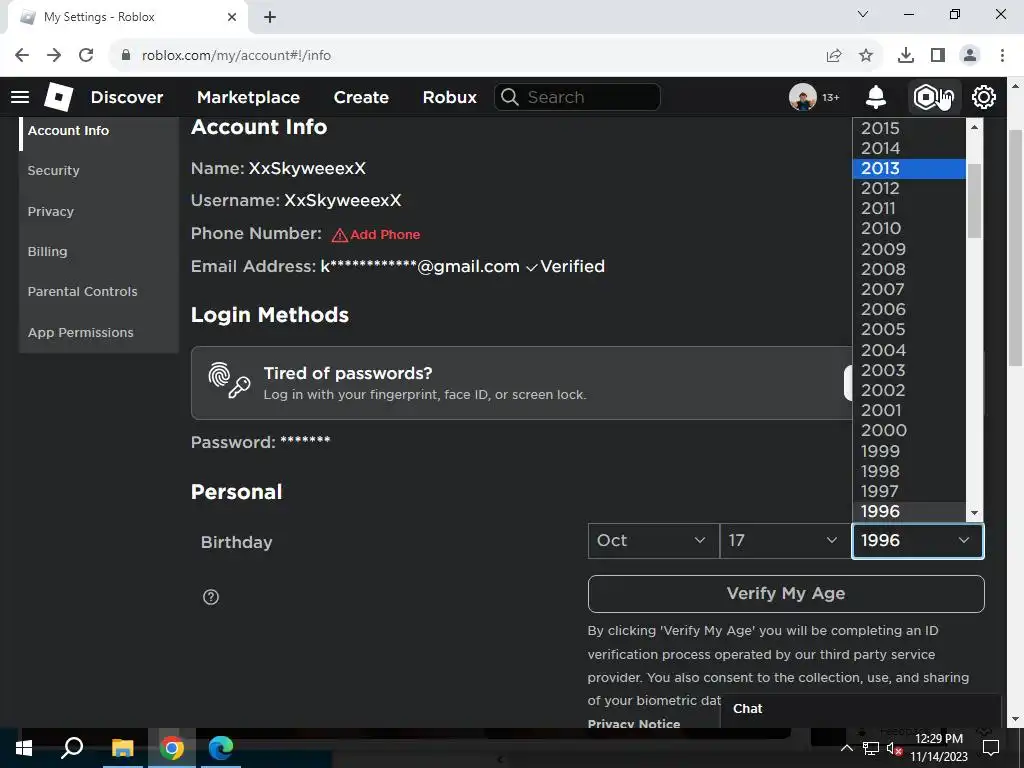
Task: Choose 1999 from the year list
Action: (x=909, y=451)
